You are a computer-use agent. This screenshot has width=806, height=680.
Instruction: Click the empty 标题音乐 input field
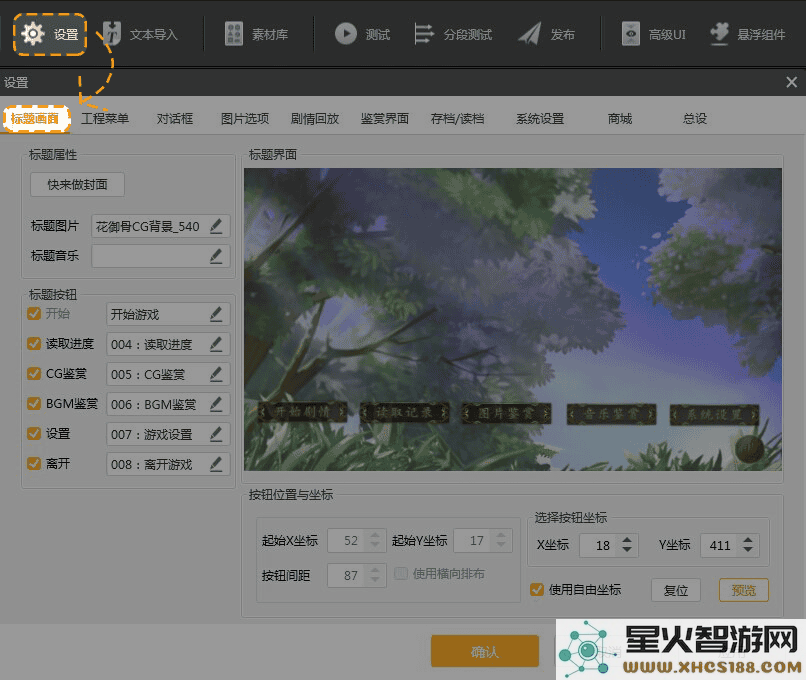160,256
